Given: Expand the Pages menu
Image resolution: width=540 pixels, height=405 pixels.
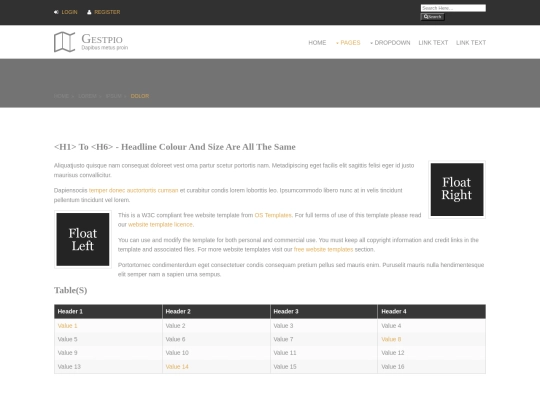Looking at the screenshot, I should coord(348,43).
